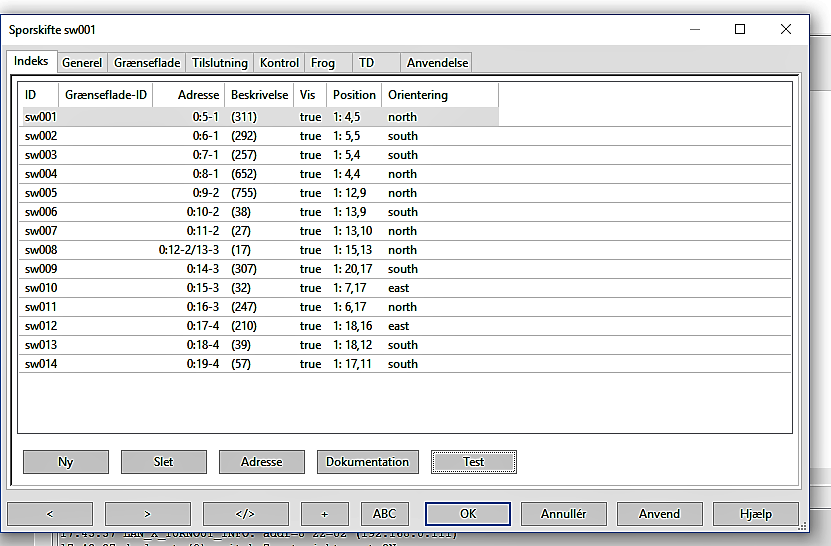Image resolution: width=831 pixels, height=546 pixels.
Task: Open the Kontrol tab
Action: (279, 63)
